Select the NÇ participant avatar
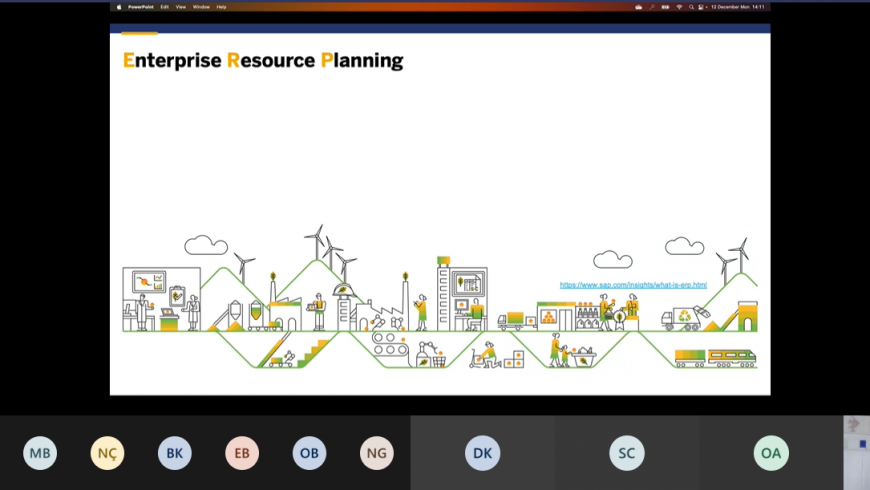This screenshot has width=870, height=490. point(107,453)
